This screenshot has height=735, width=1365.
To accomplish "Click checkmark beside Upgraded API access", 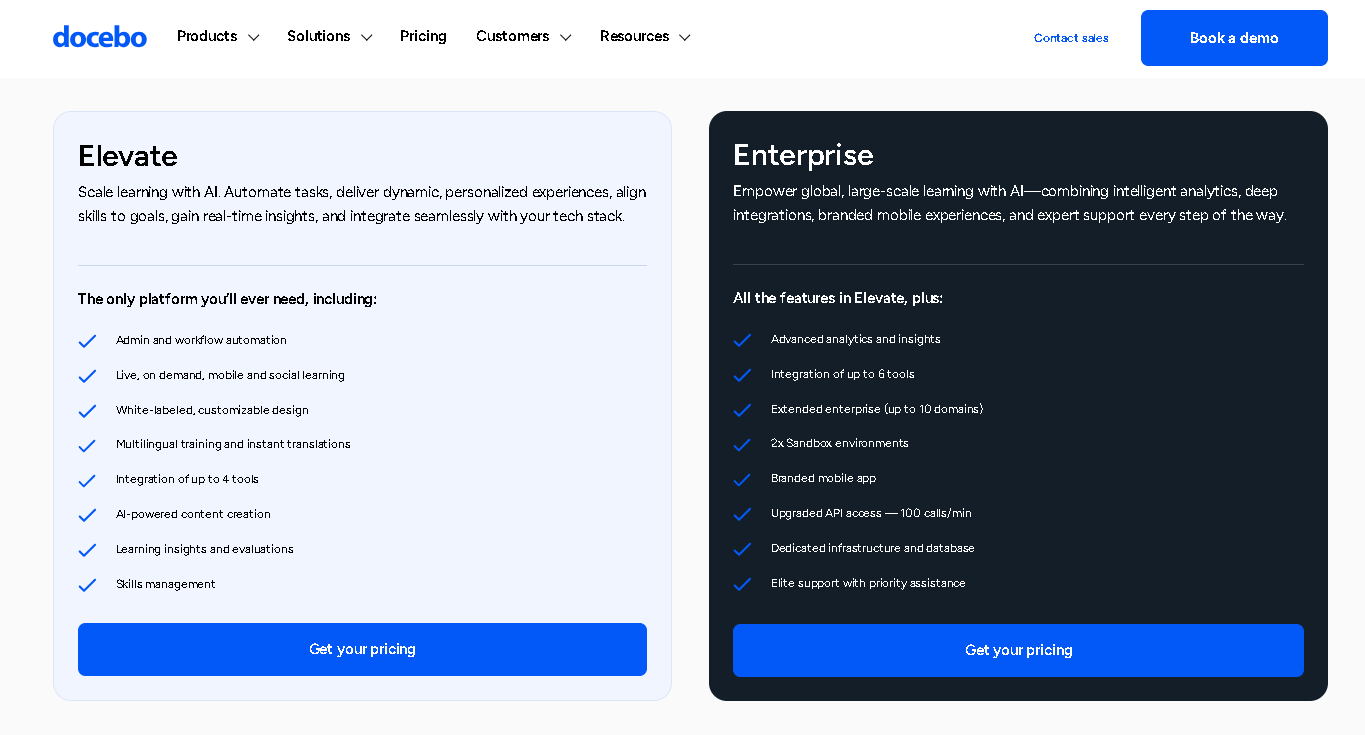I will click(x=742, y=514).
